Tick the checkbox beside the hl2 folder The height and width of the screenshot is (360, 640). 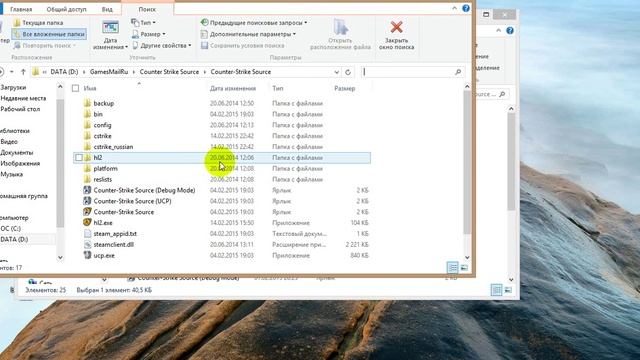click(x=79, y=158)
